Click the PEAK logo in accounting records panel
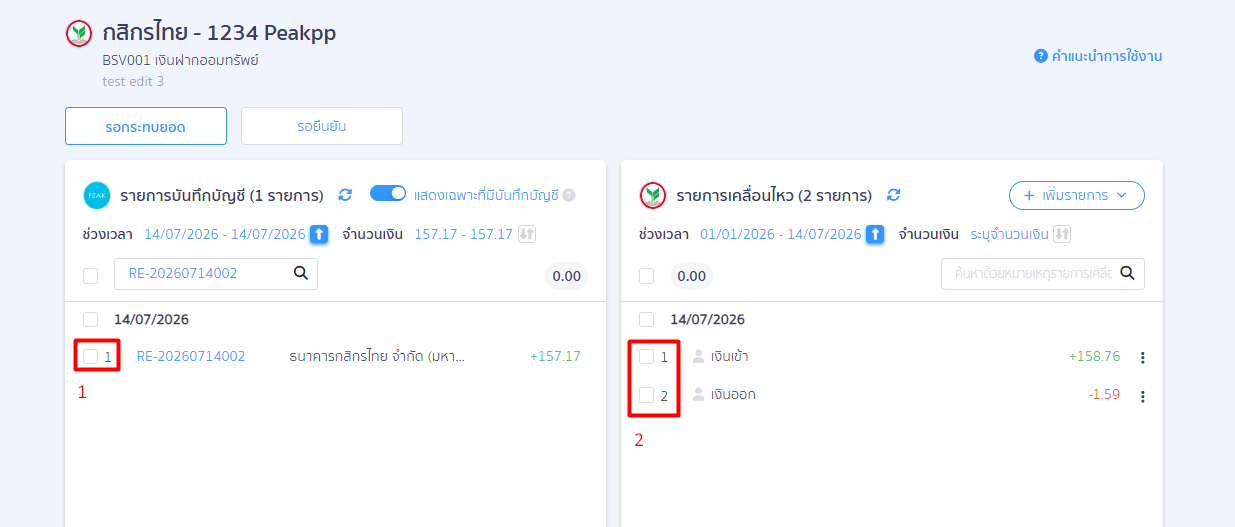 tap(97, 195)
